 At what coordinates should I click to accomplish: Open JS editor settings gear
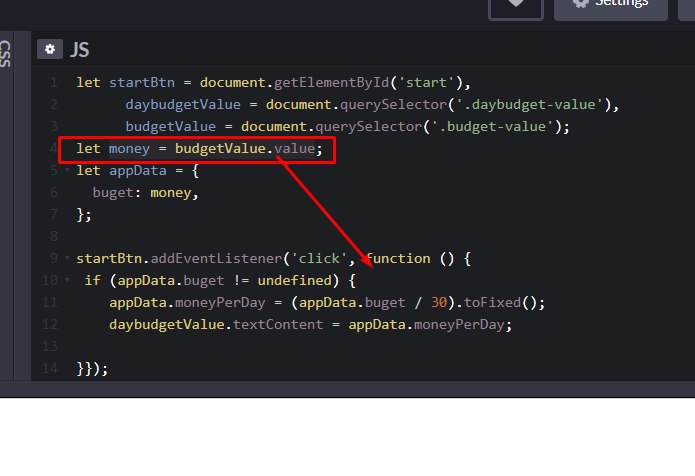[50, 49]
